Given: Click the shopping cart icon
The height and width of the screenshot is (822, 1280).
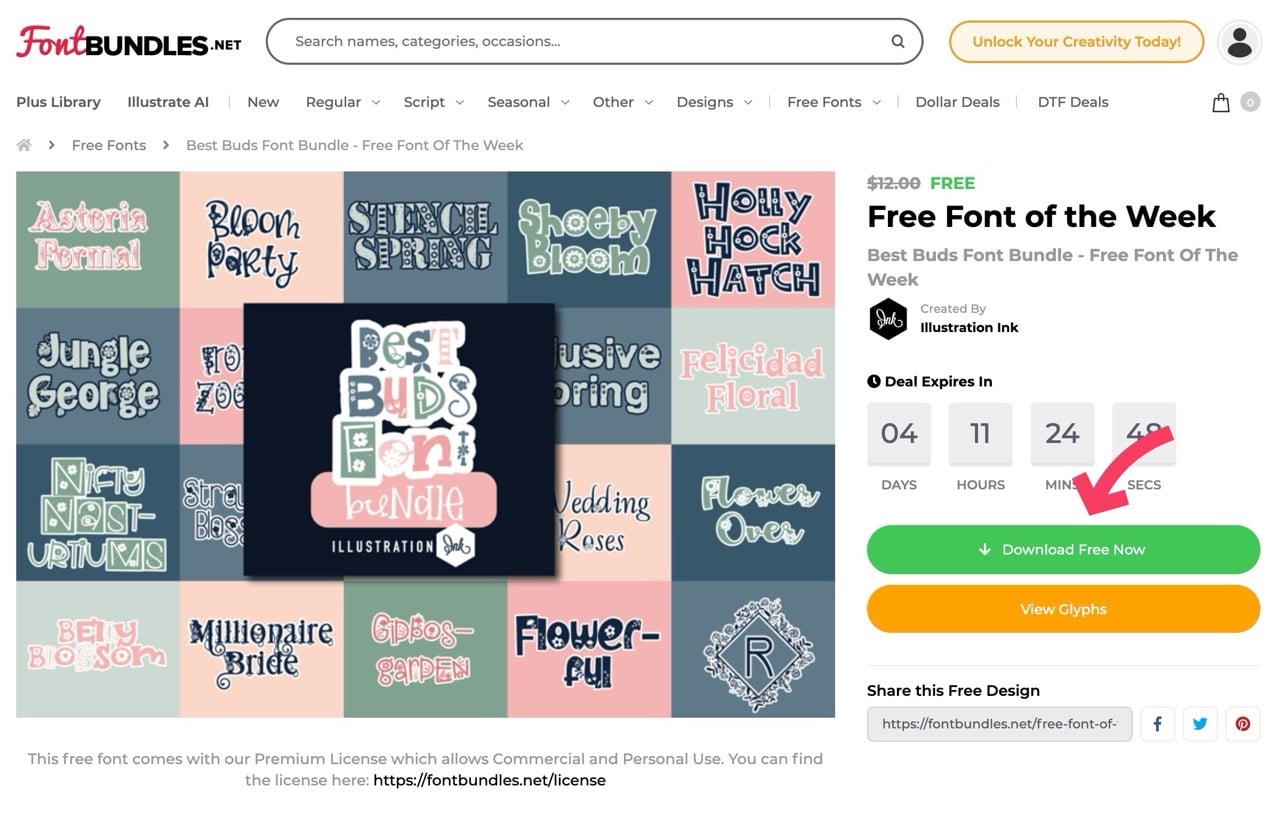Looking at the screenshot, I should 1220,101.
